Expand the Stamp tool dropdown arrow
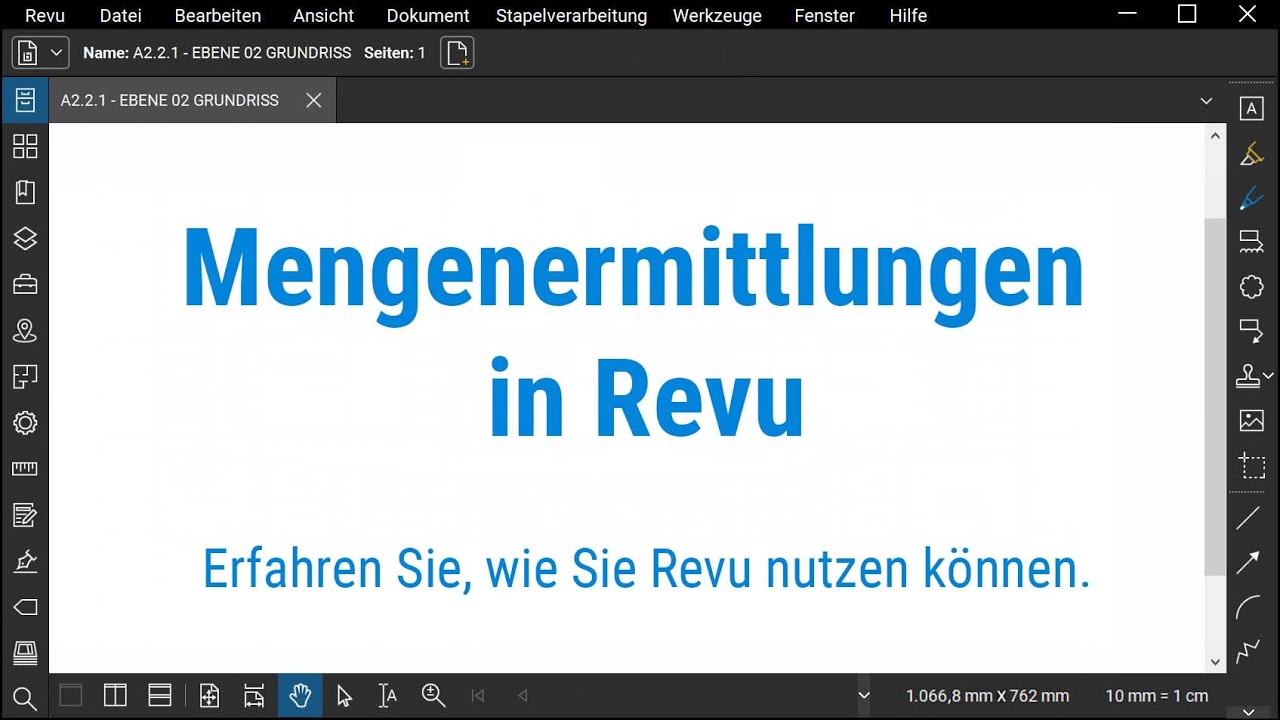Screen dimensions: 1280x720 (1269, 376)
